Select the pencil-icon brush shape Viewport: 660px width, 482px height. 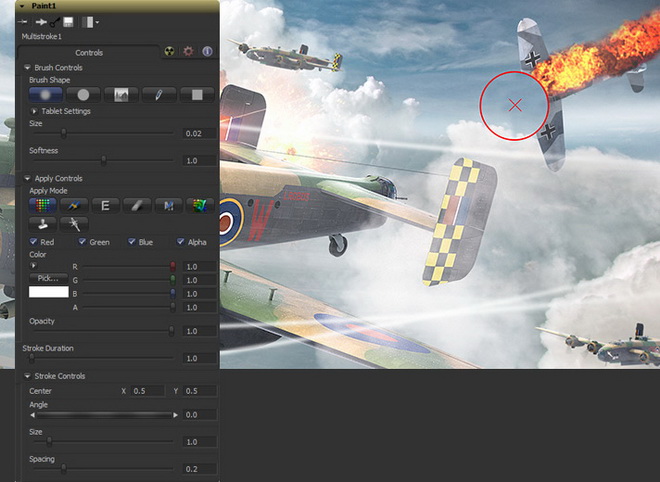159,95
